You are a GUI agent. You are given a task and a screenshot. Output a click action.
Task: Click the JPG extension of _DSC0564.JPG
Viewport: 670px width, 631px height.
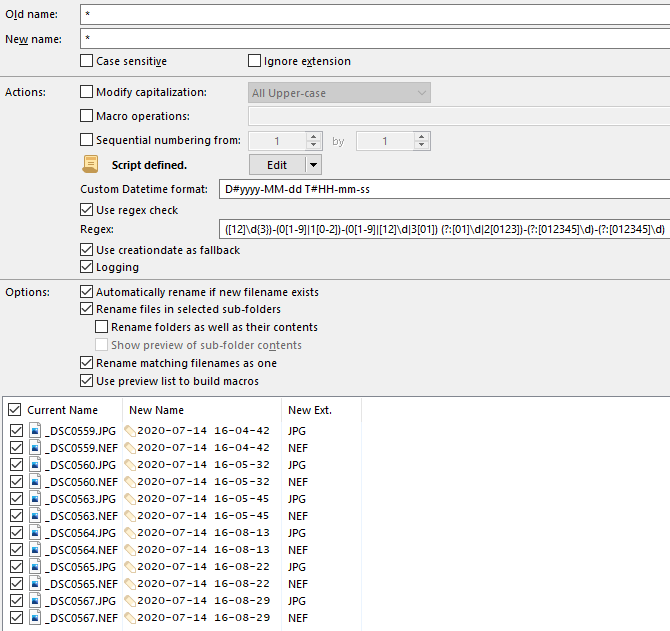coord(297,533)
